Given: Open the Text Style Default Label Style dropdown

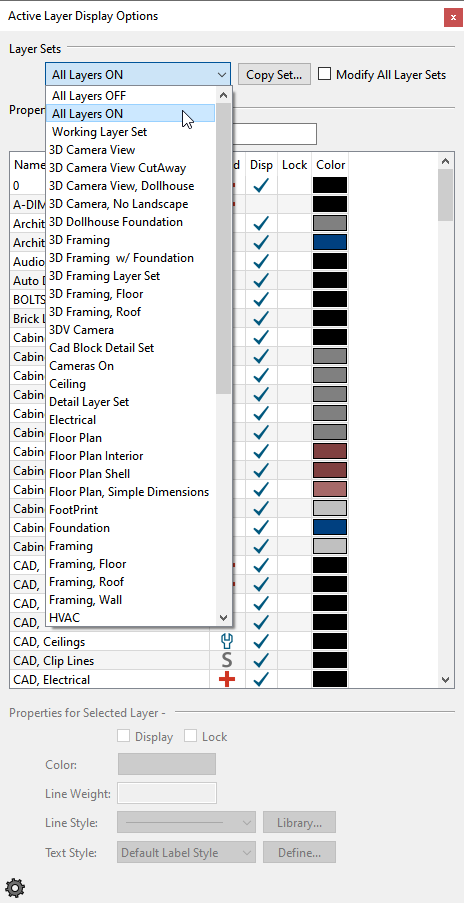Looking at the screenshot, I should pyautogui.click(x=187, y=852).
